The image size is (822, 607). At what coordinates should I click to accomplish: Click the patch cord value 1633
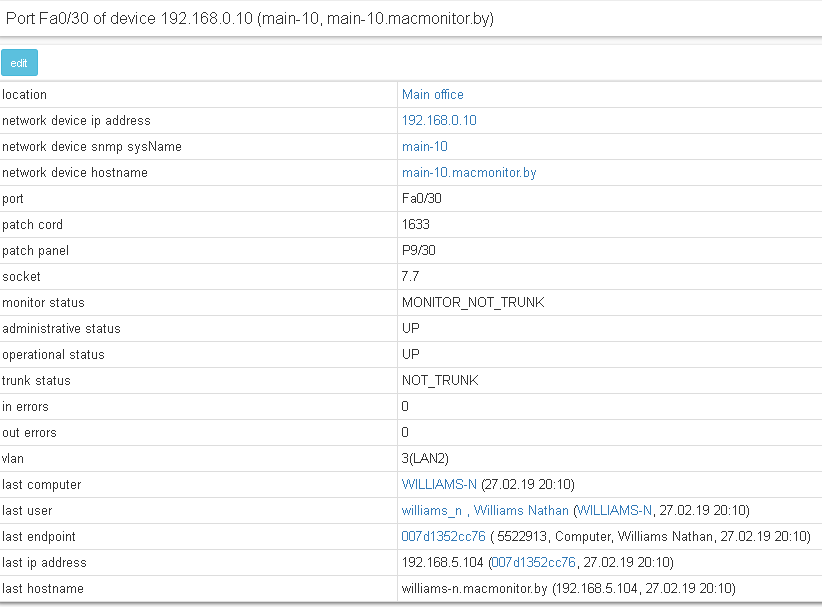click(416, 225)
